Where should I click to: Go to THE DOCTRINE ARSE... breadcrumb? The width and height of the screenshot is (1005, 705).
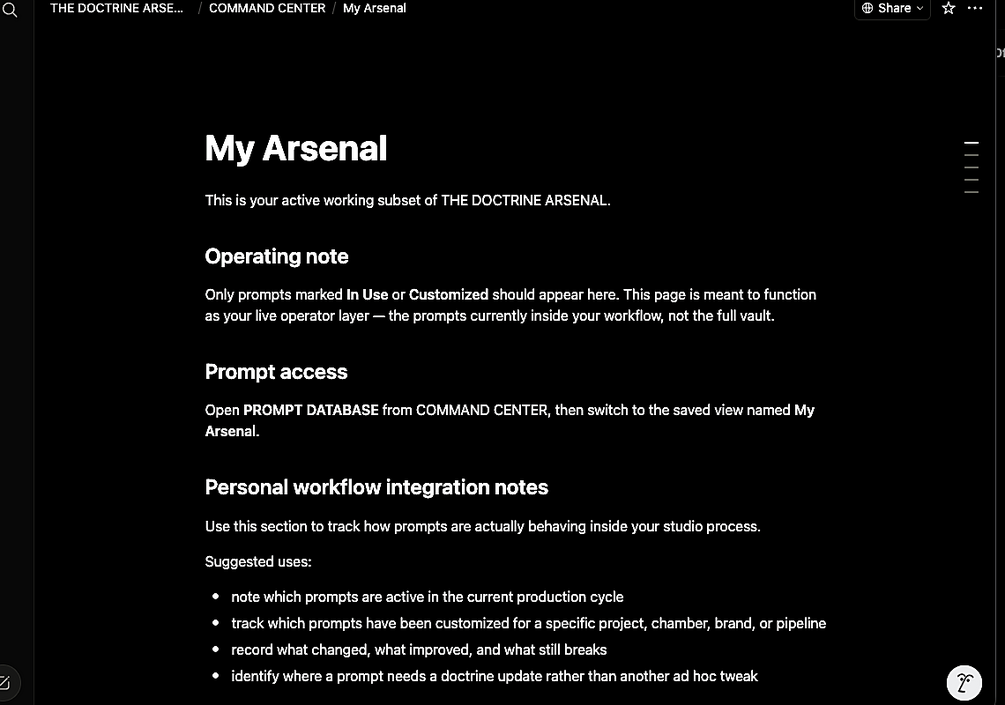click(x=117, y=8)
